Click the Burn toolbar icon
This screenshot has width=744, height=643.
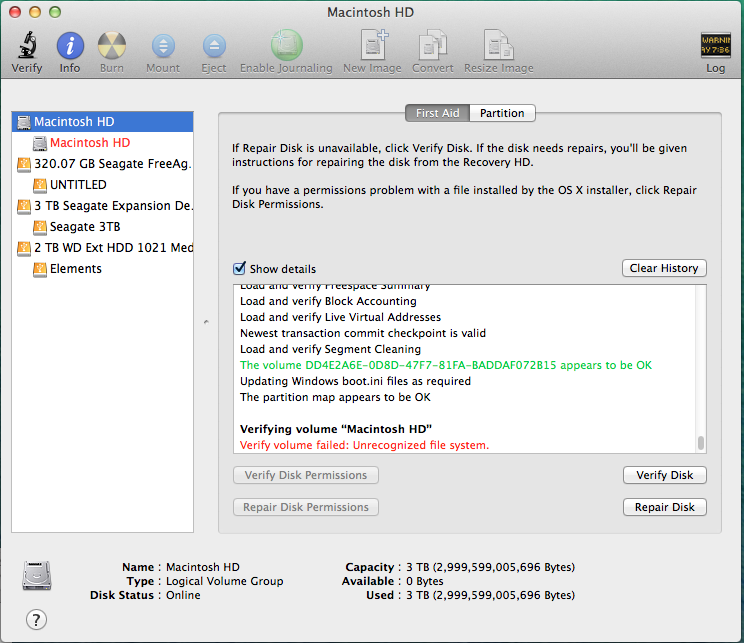point(112,46)
